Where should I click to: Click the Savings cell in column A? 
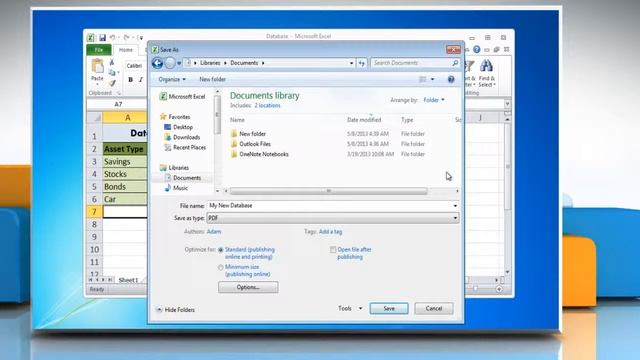125,162
